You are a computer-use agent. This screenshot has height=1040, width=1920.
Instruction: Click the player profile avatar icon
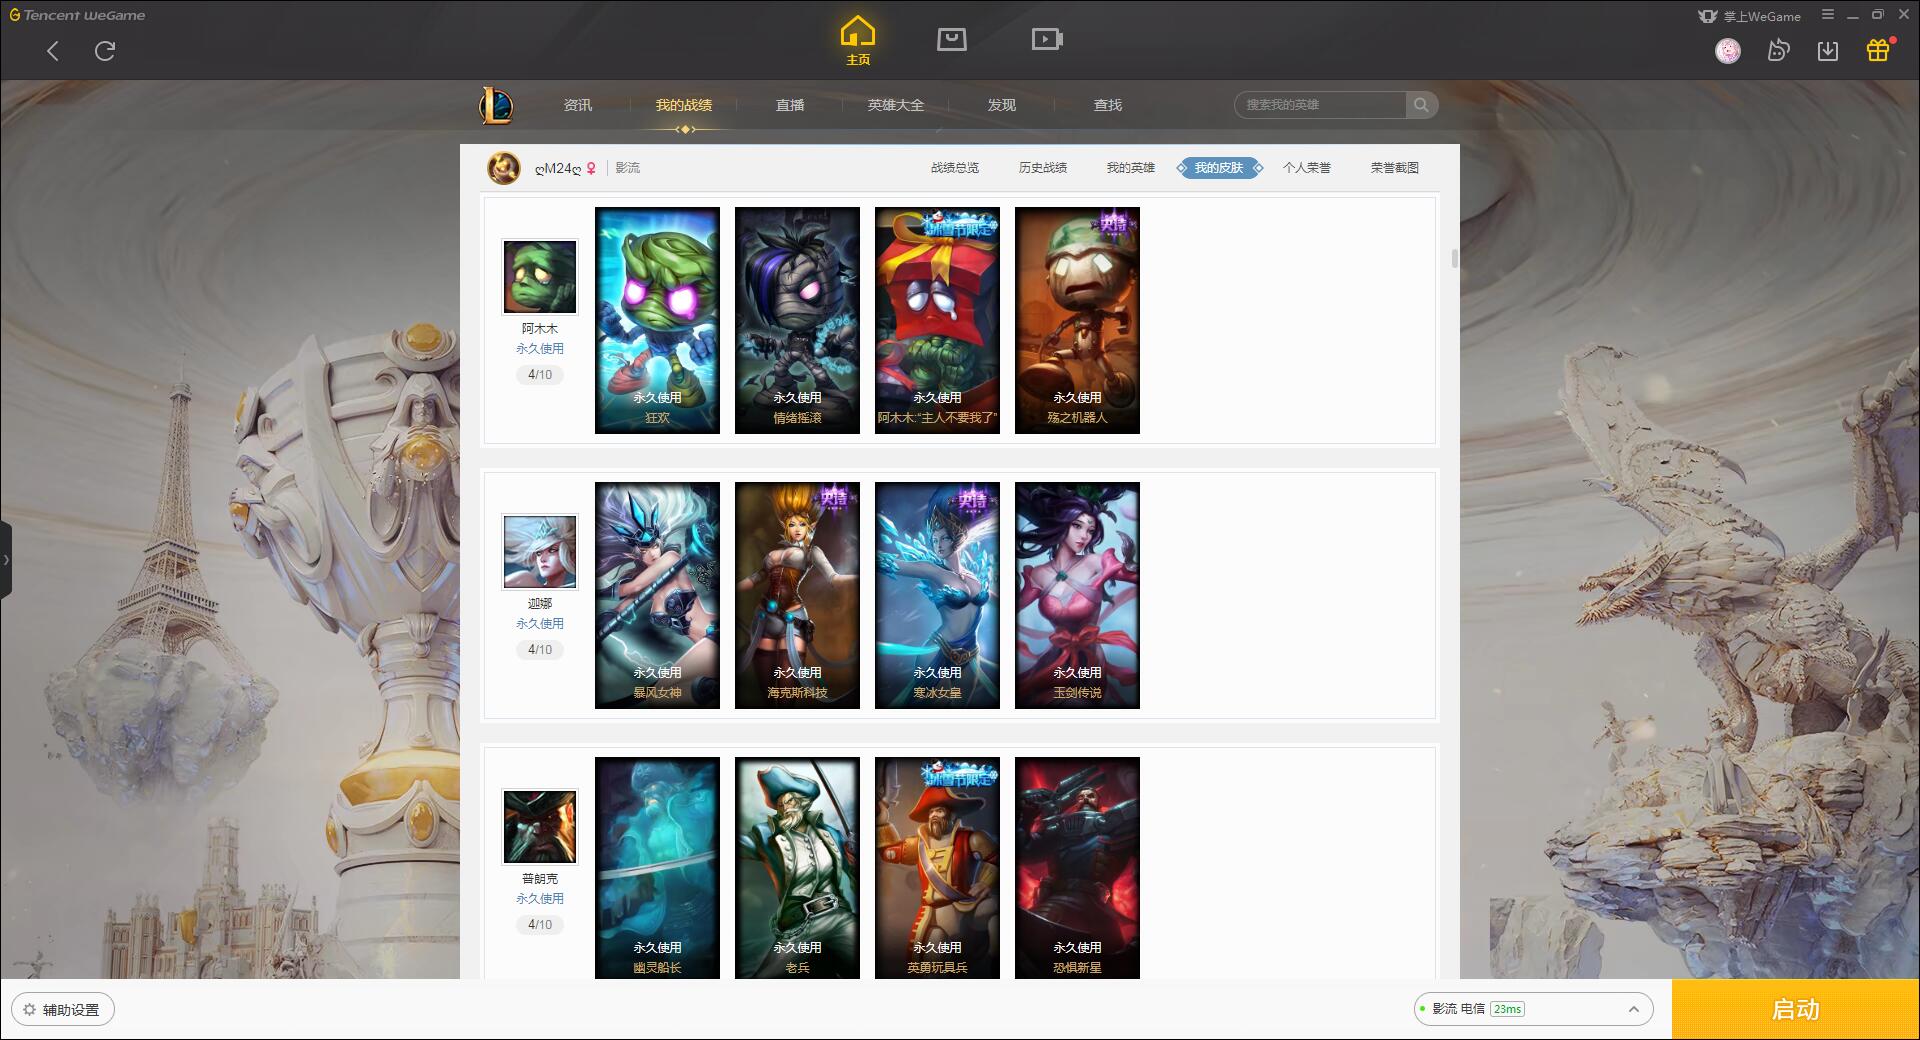pos(504,168)
